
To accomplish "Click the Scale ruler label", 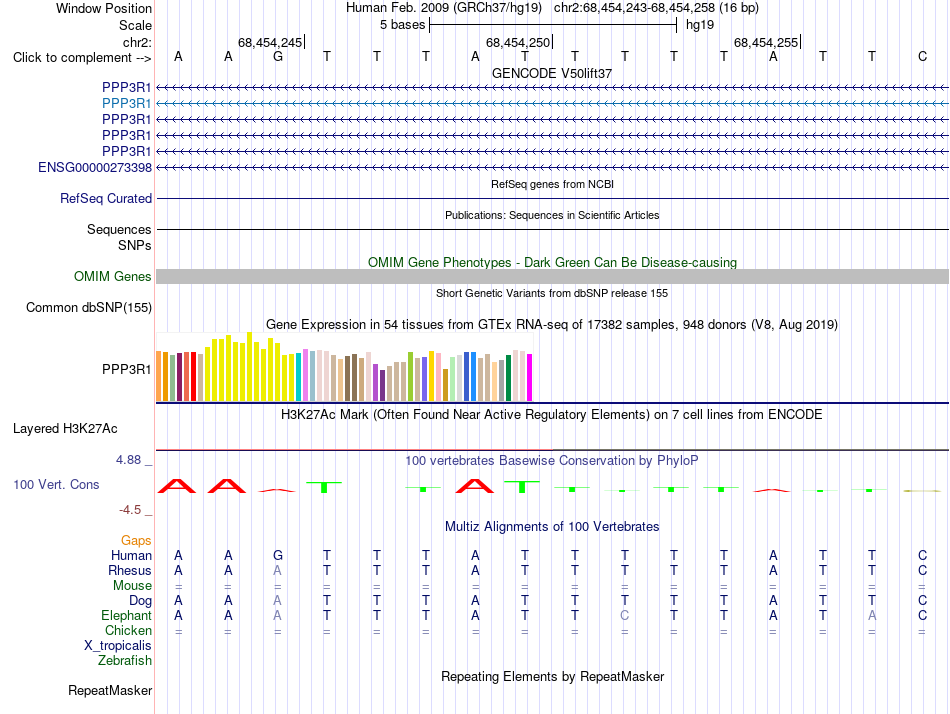I will click(x=136, y=25).
